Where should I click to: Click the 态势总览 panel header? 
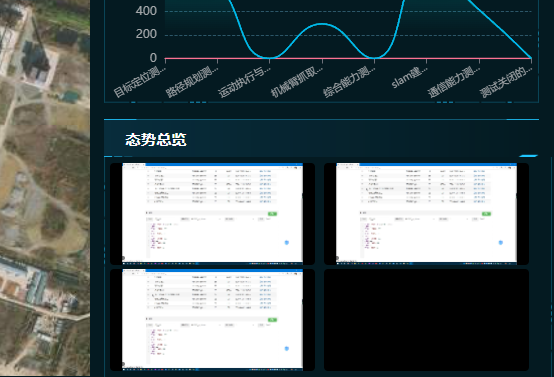point(156,140)
